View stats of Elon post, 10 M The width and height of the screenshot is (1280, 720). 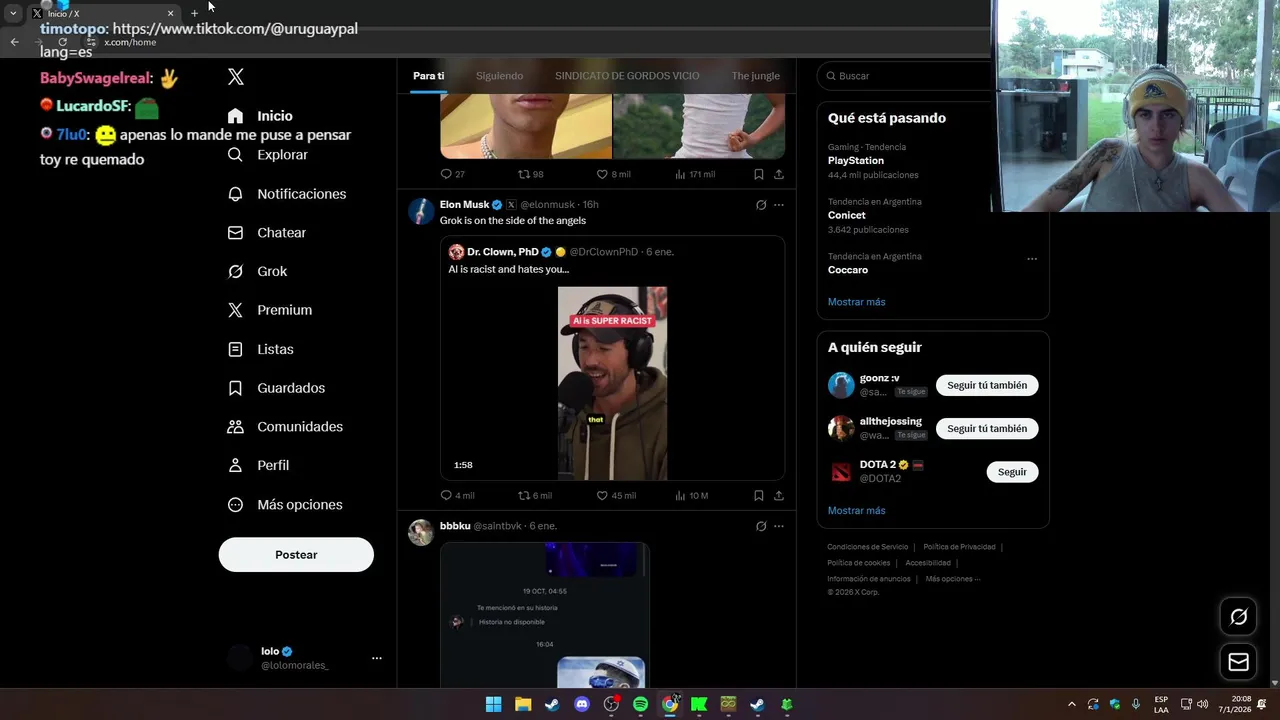click(x=680, y=495)
